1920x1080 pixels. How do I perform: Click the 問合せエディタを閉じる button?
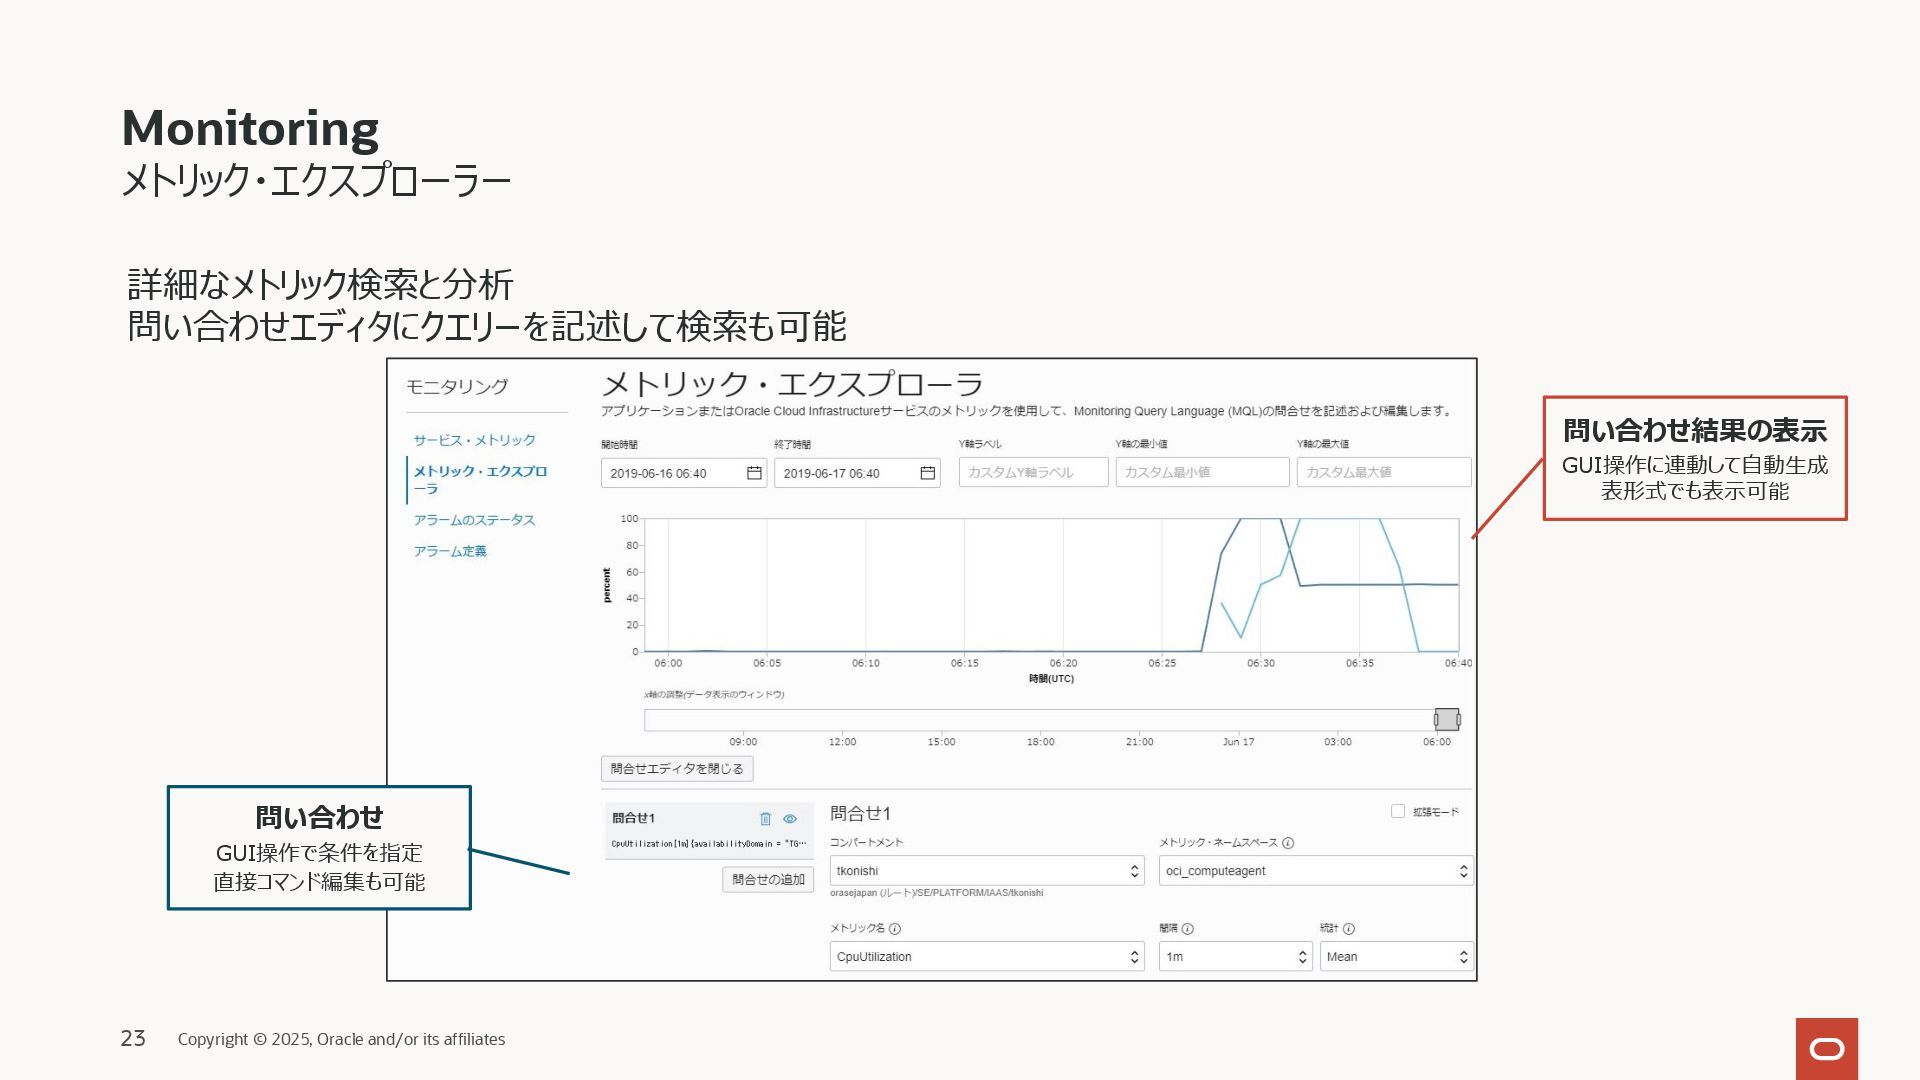(677, 769)
